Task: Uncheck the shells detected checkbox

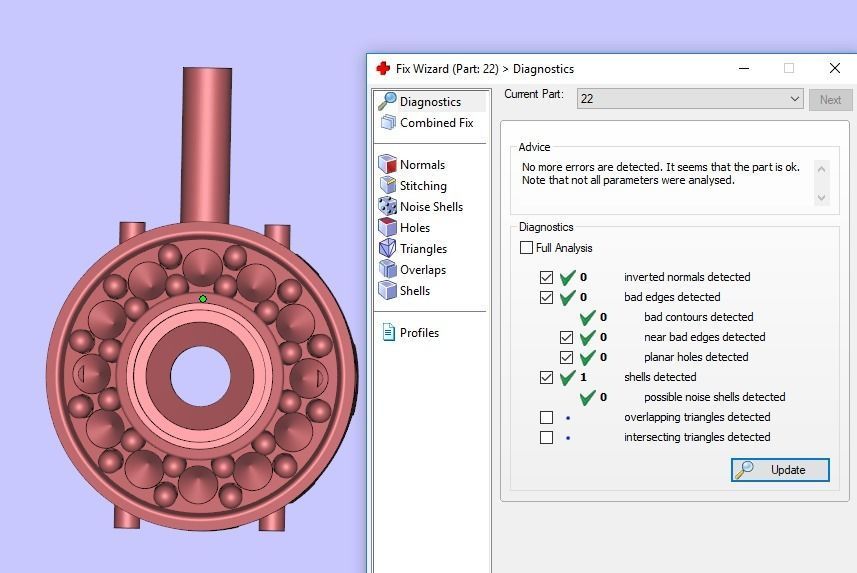Action: point(546,377)
